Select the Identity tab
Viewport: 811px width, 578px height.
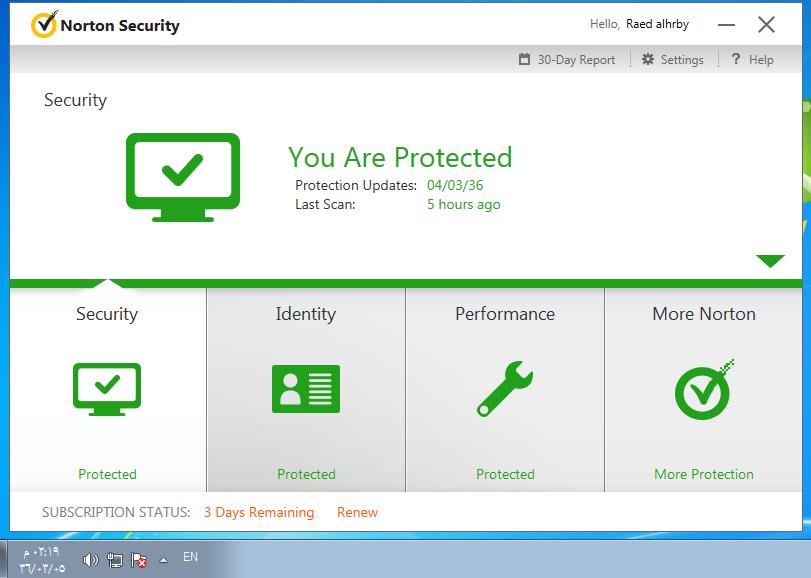pos(306,390)
